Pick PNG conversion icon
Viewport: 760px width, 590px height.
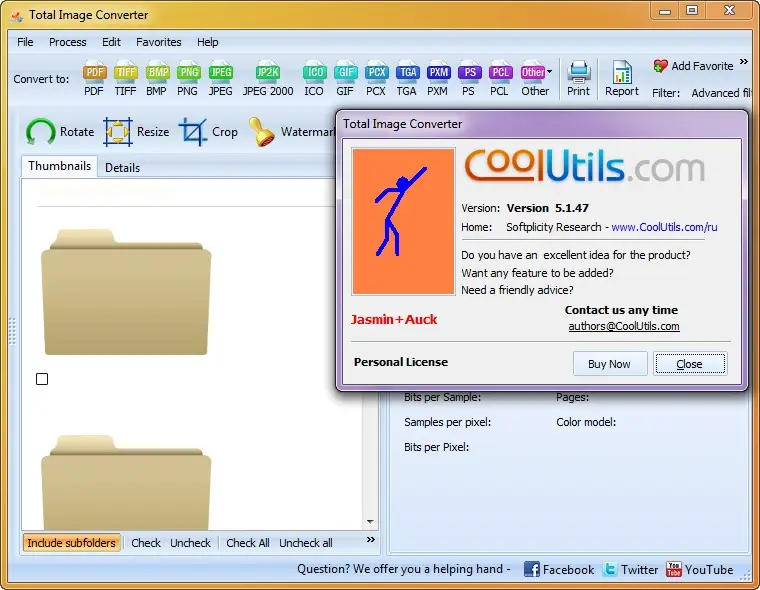point(188,79)
